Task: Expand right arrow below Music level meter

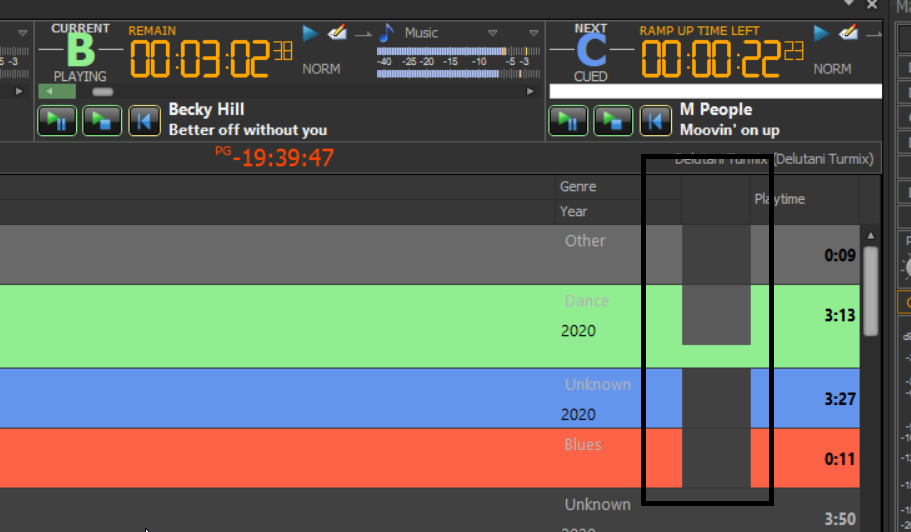Action: (x=530, y=91)
